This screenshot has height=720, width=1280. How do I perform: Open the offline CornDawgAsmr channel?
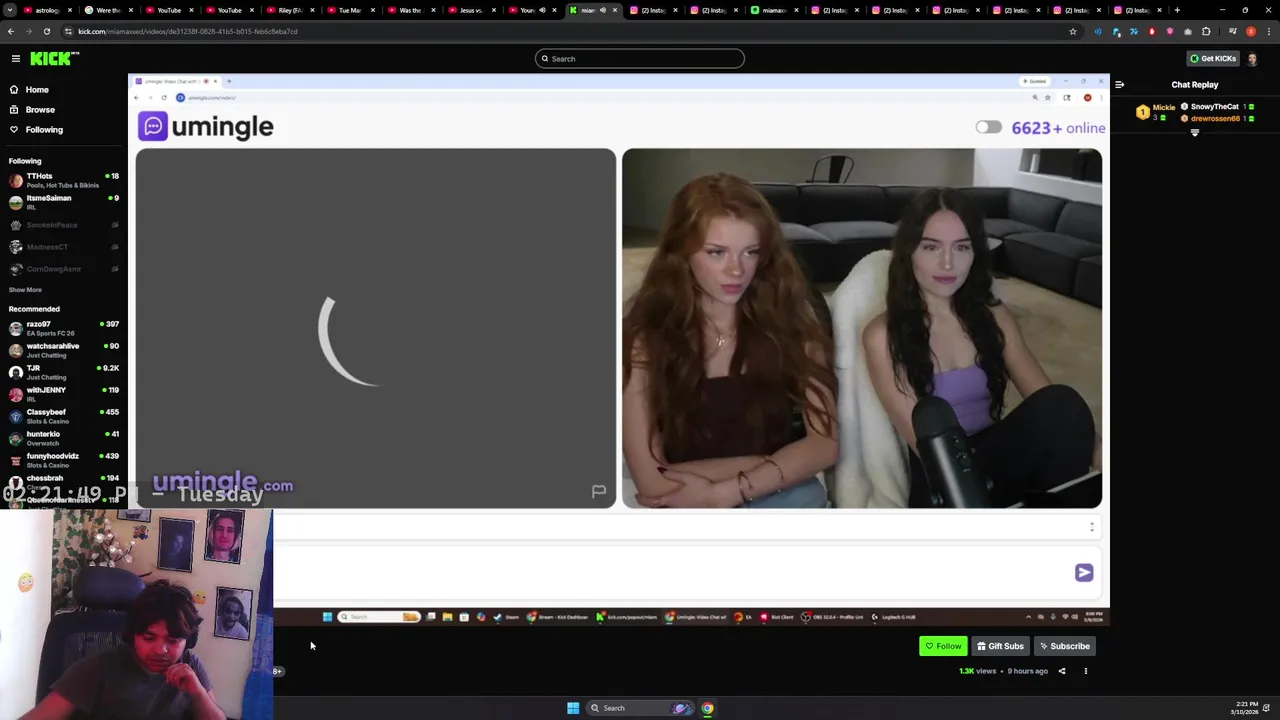[63, 269]
